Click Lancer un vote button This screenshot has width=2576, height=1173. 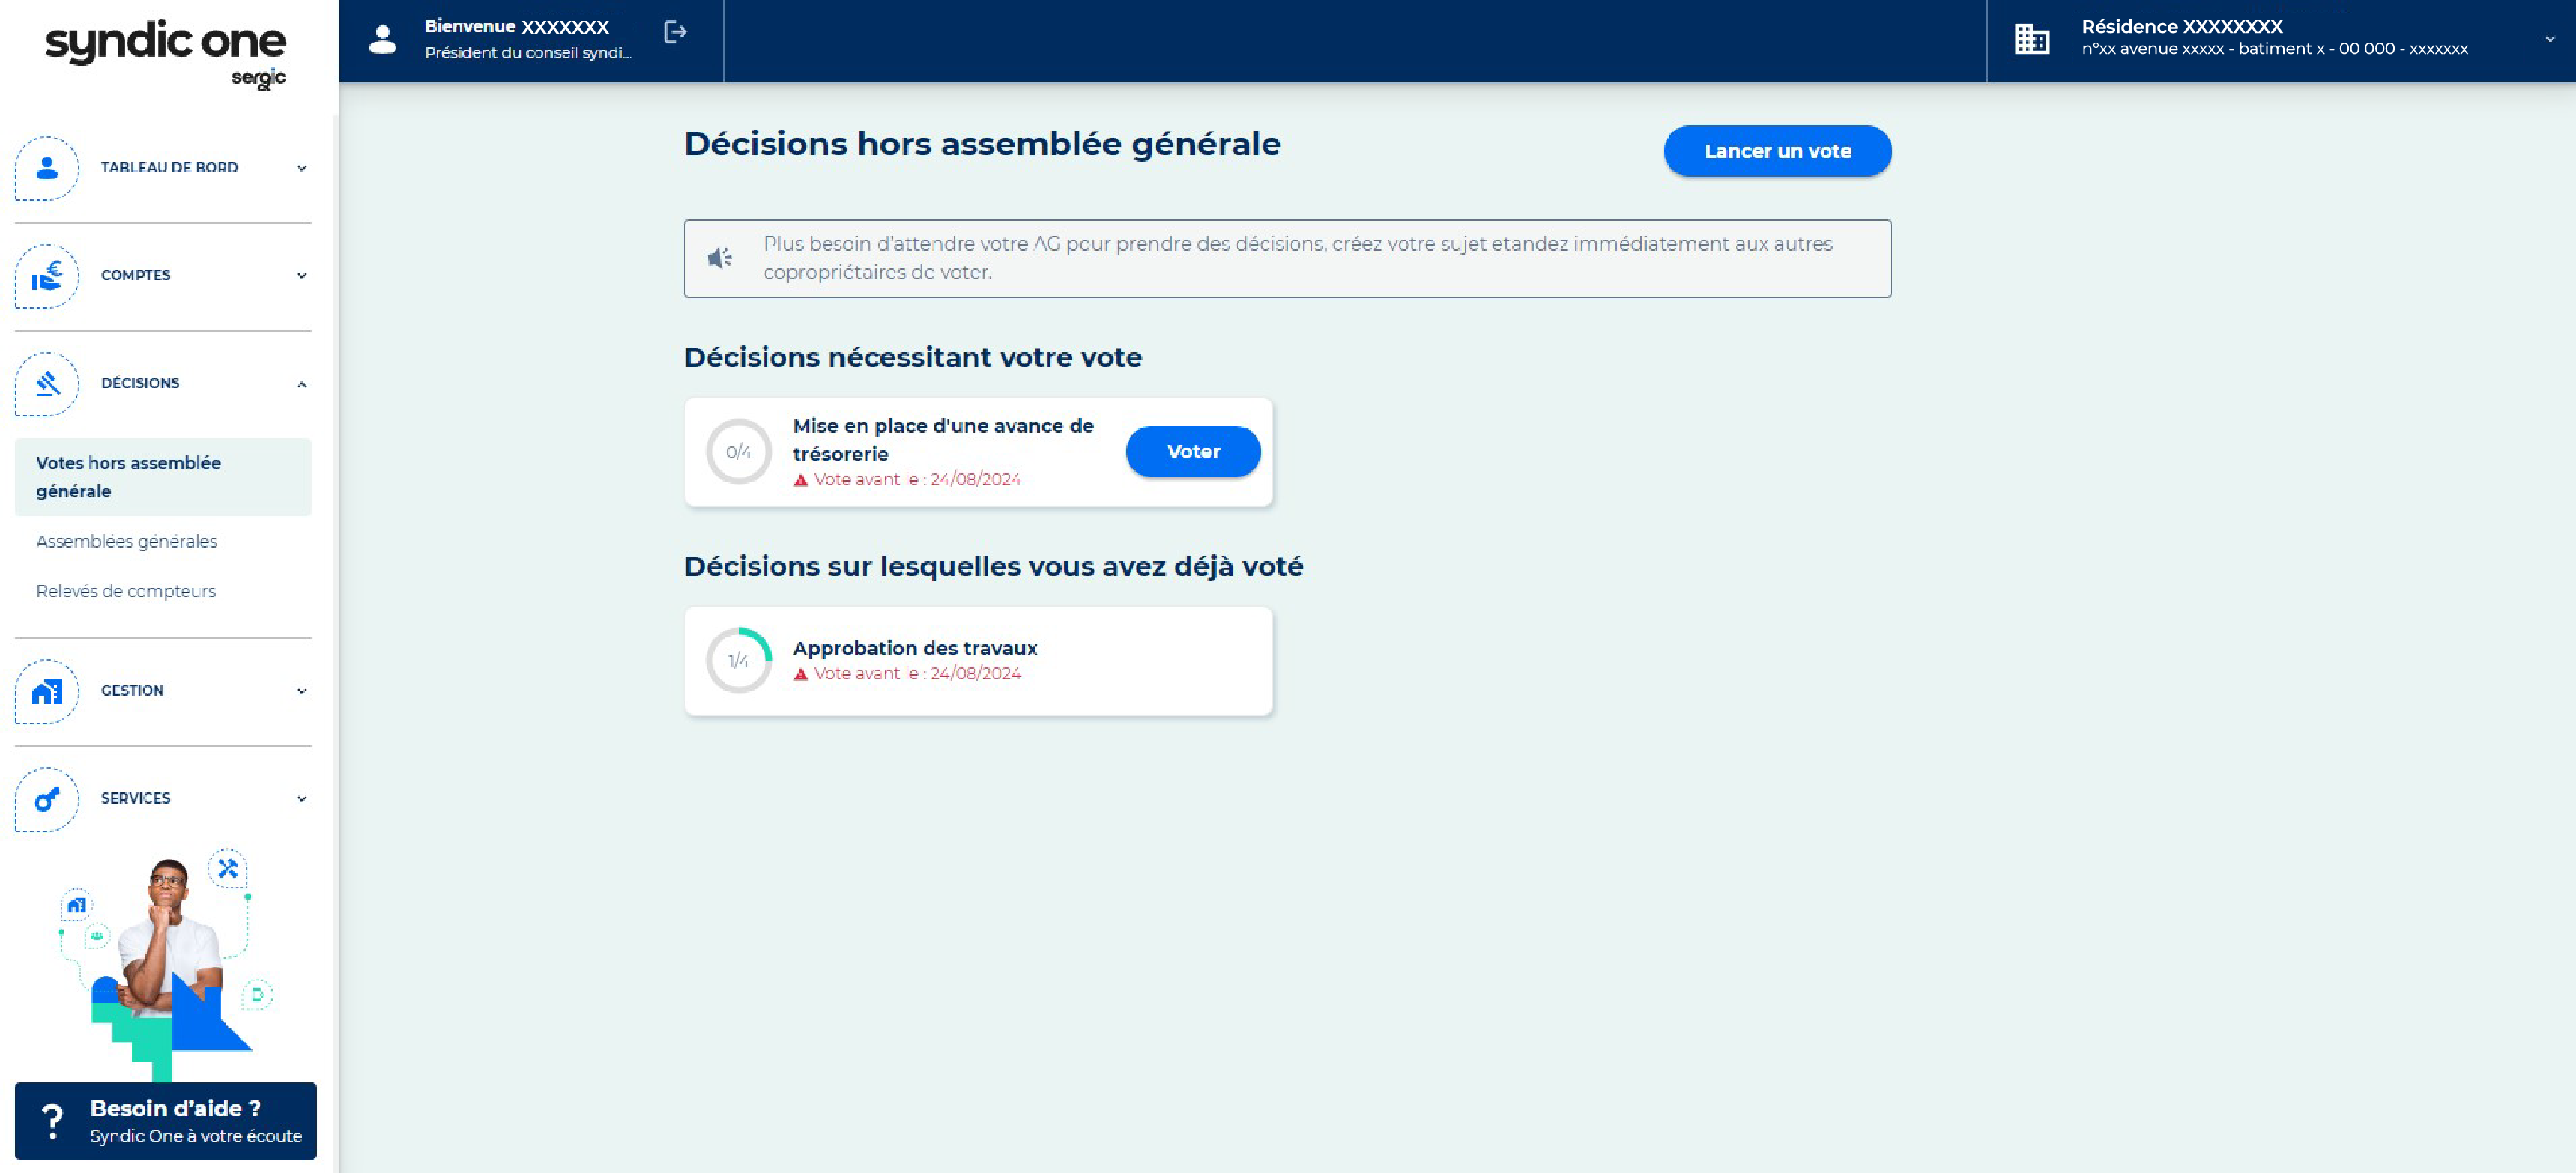pyautogui.click(x=1776, y=150)
